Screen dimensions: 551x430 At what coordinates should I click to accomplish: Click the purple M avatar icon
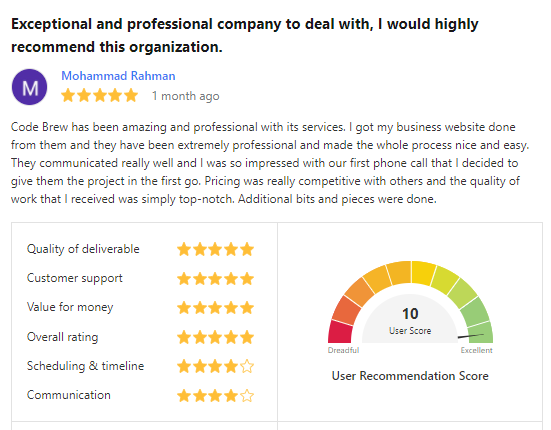point(30,87)
